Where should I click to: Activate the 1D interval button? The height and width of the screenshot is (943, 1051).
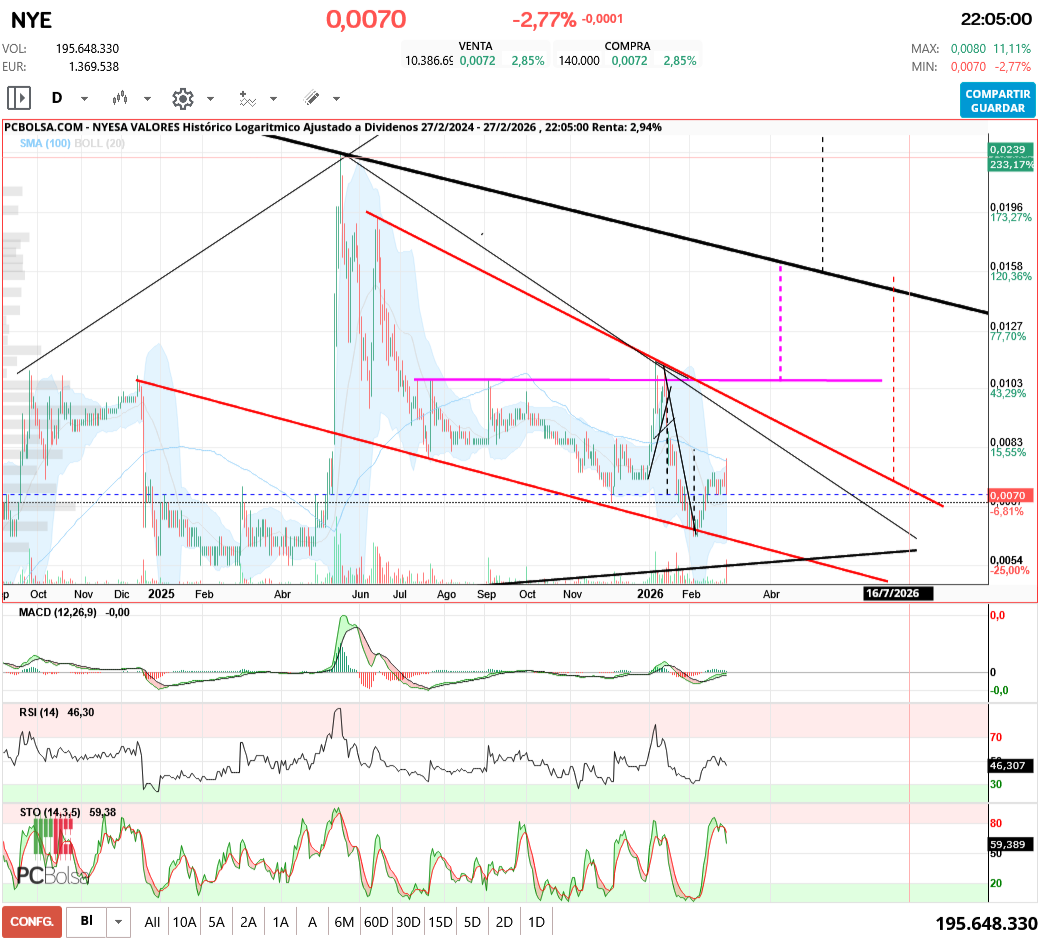click(536, 921)
